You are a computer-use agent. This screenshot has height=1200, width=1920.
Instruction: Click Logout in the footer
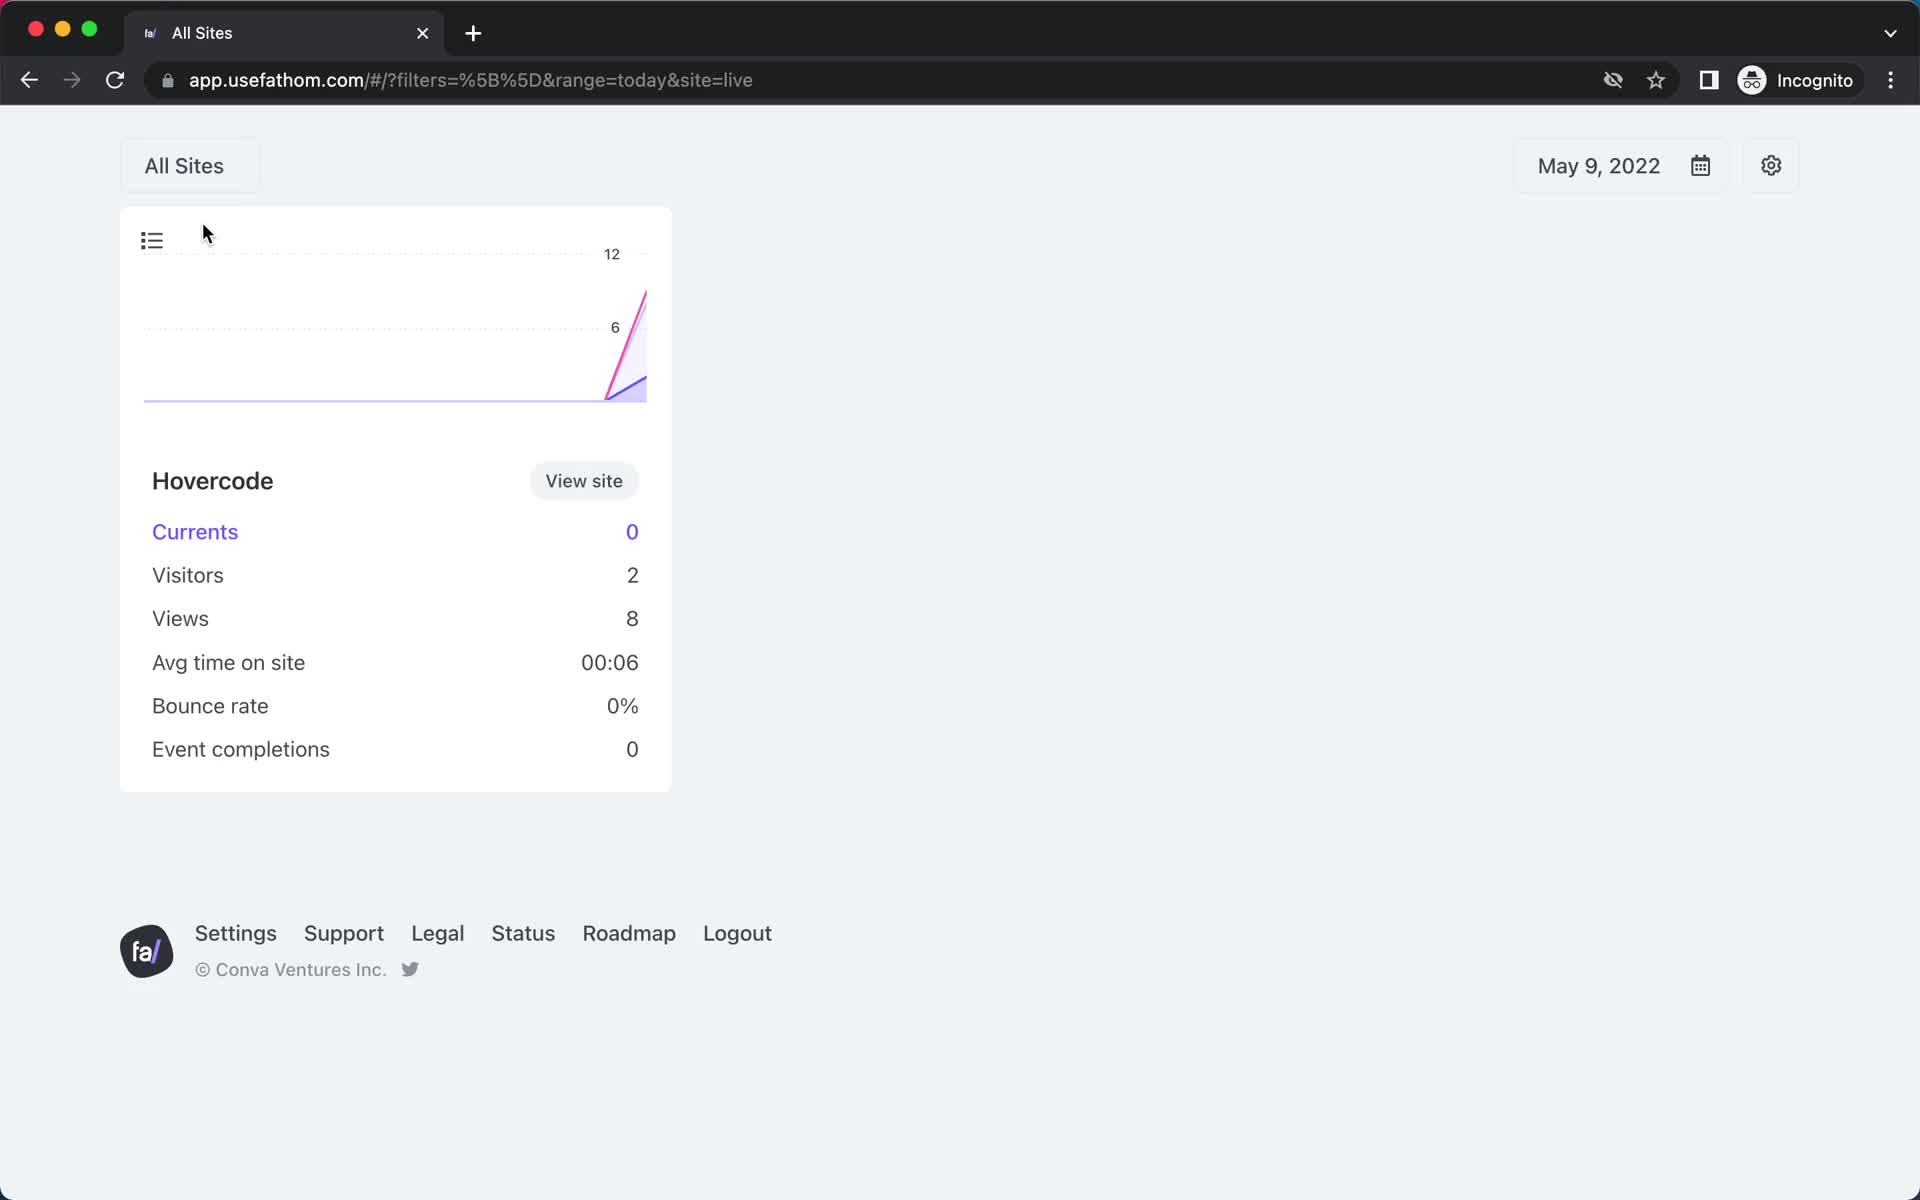point(737,933)
